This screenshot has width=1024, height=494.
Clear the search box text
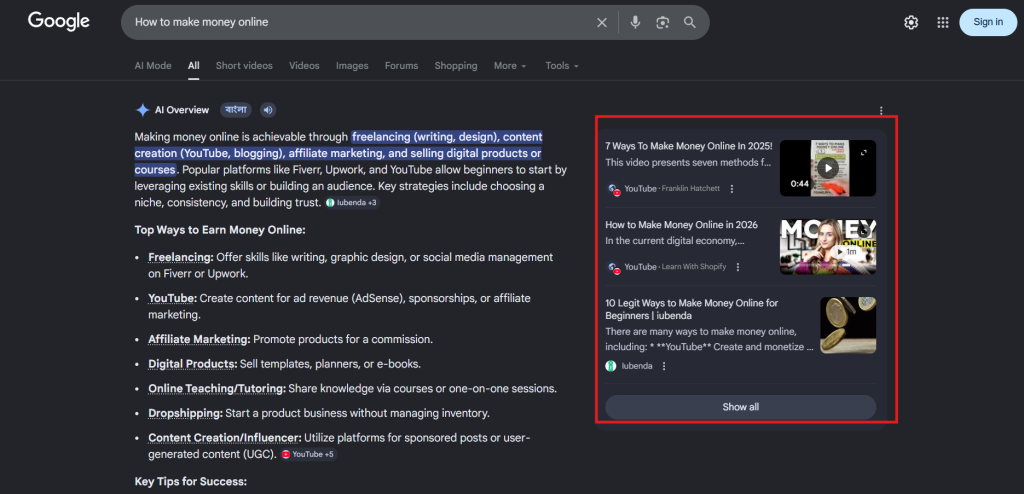click(602, 22)
